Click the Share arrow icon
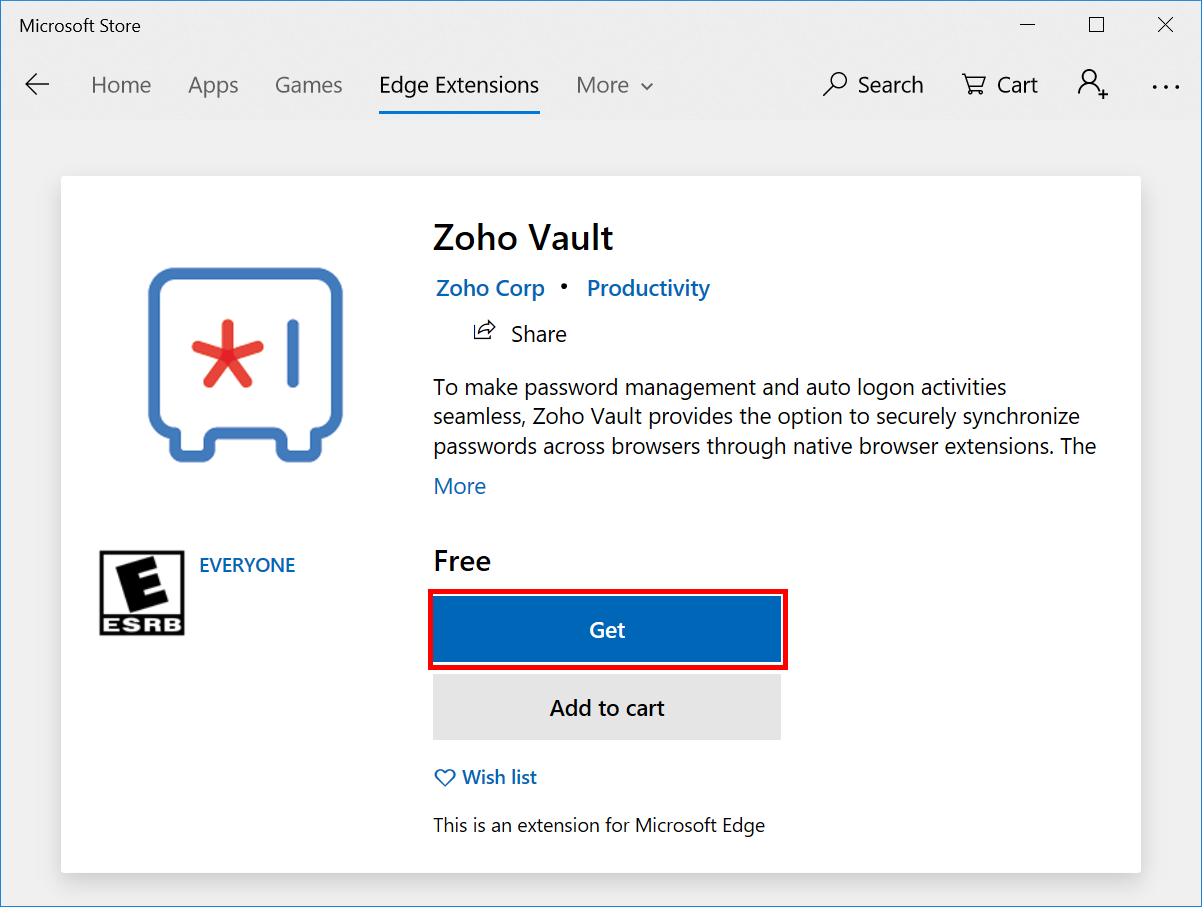Viewport: 1202px width, 907px height. pos(485,331)
